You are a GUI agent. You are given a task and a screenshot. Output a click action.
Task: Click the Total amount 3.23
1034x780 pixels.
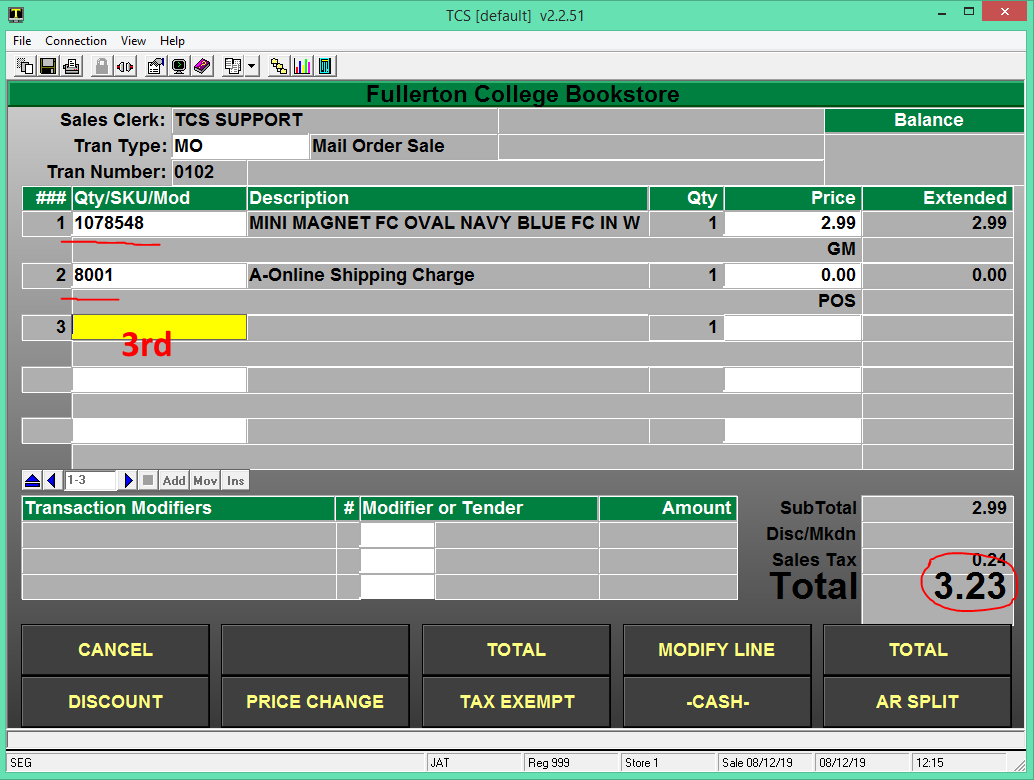[x=969, y=586]
